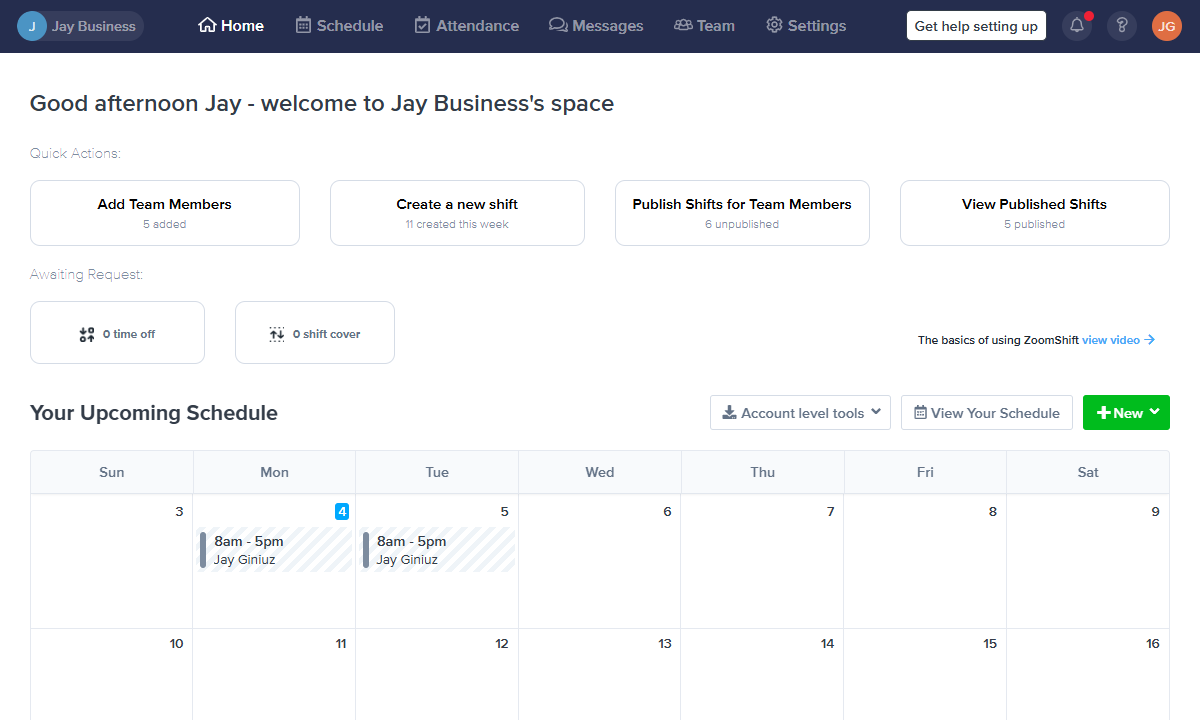Click the calendar icon beside Schedule

point(303,25)
